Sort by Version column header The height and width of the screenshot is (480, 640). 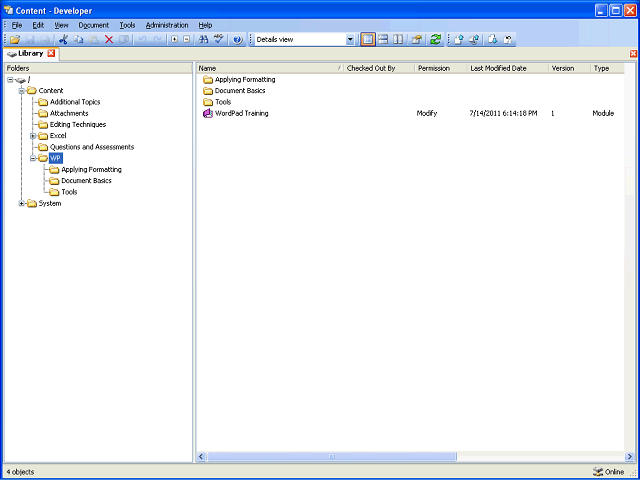(570, 69)
